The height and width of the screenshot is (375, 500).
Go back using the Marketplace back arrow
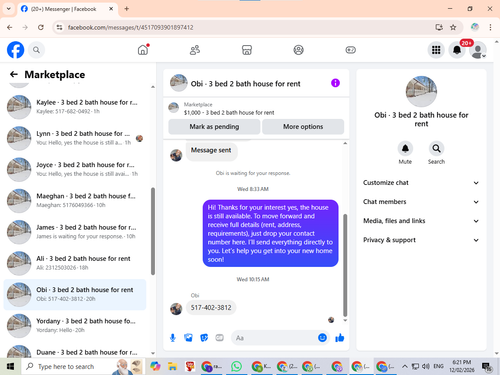[14, 74]
